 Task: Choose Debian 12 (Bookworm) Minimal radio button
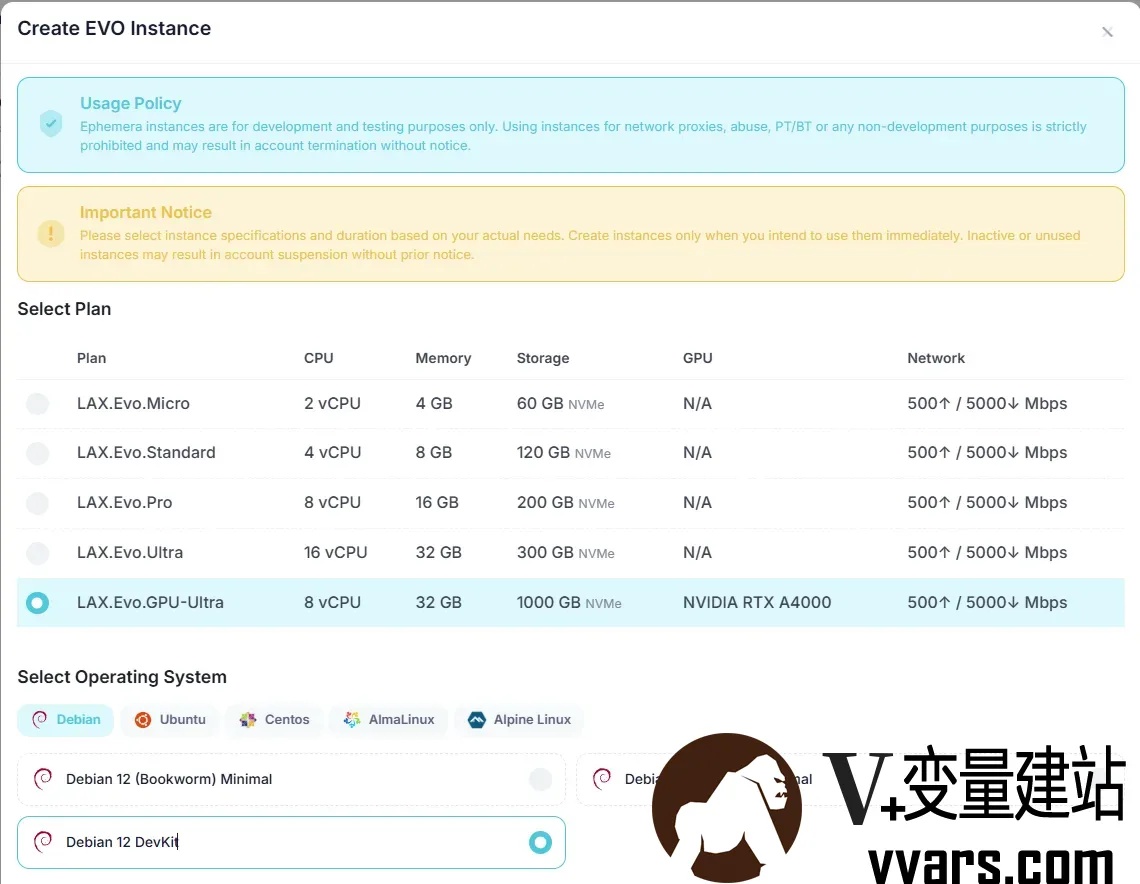tap(540, 779)
